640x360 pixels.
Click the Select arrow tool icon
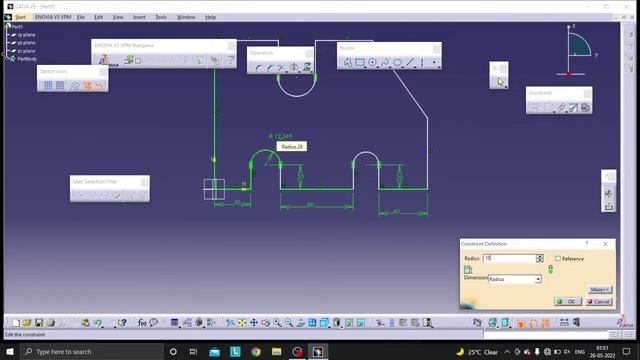coord(500,82)
